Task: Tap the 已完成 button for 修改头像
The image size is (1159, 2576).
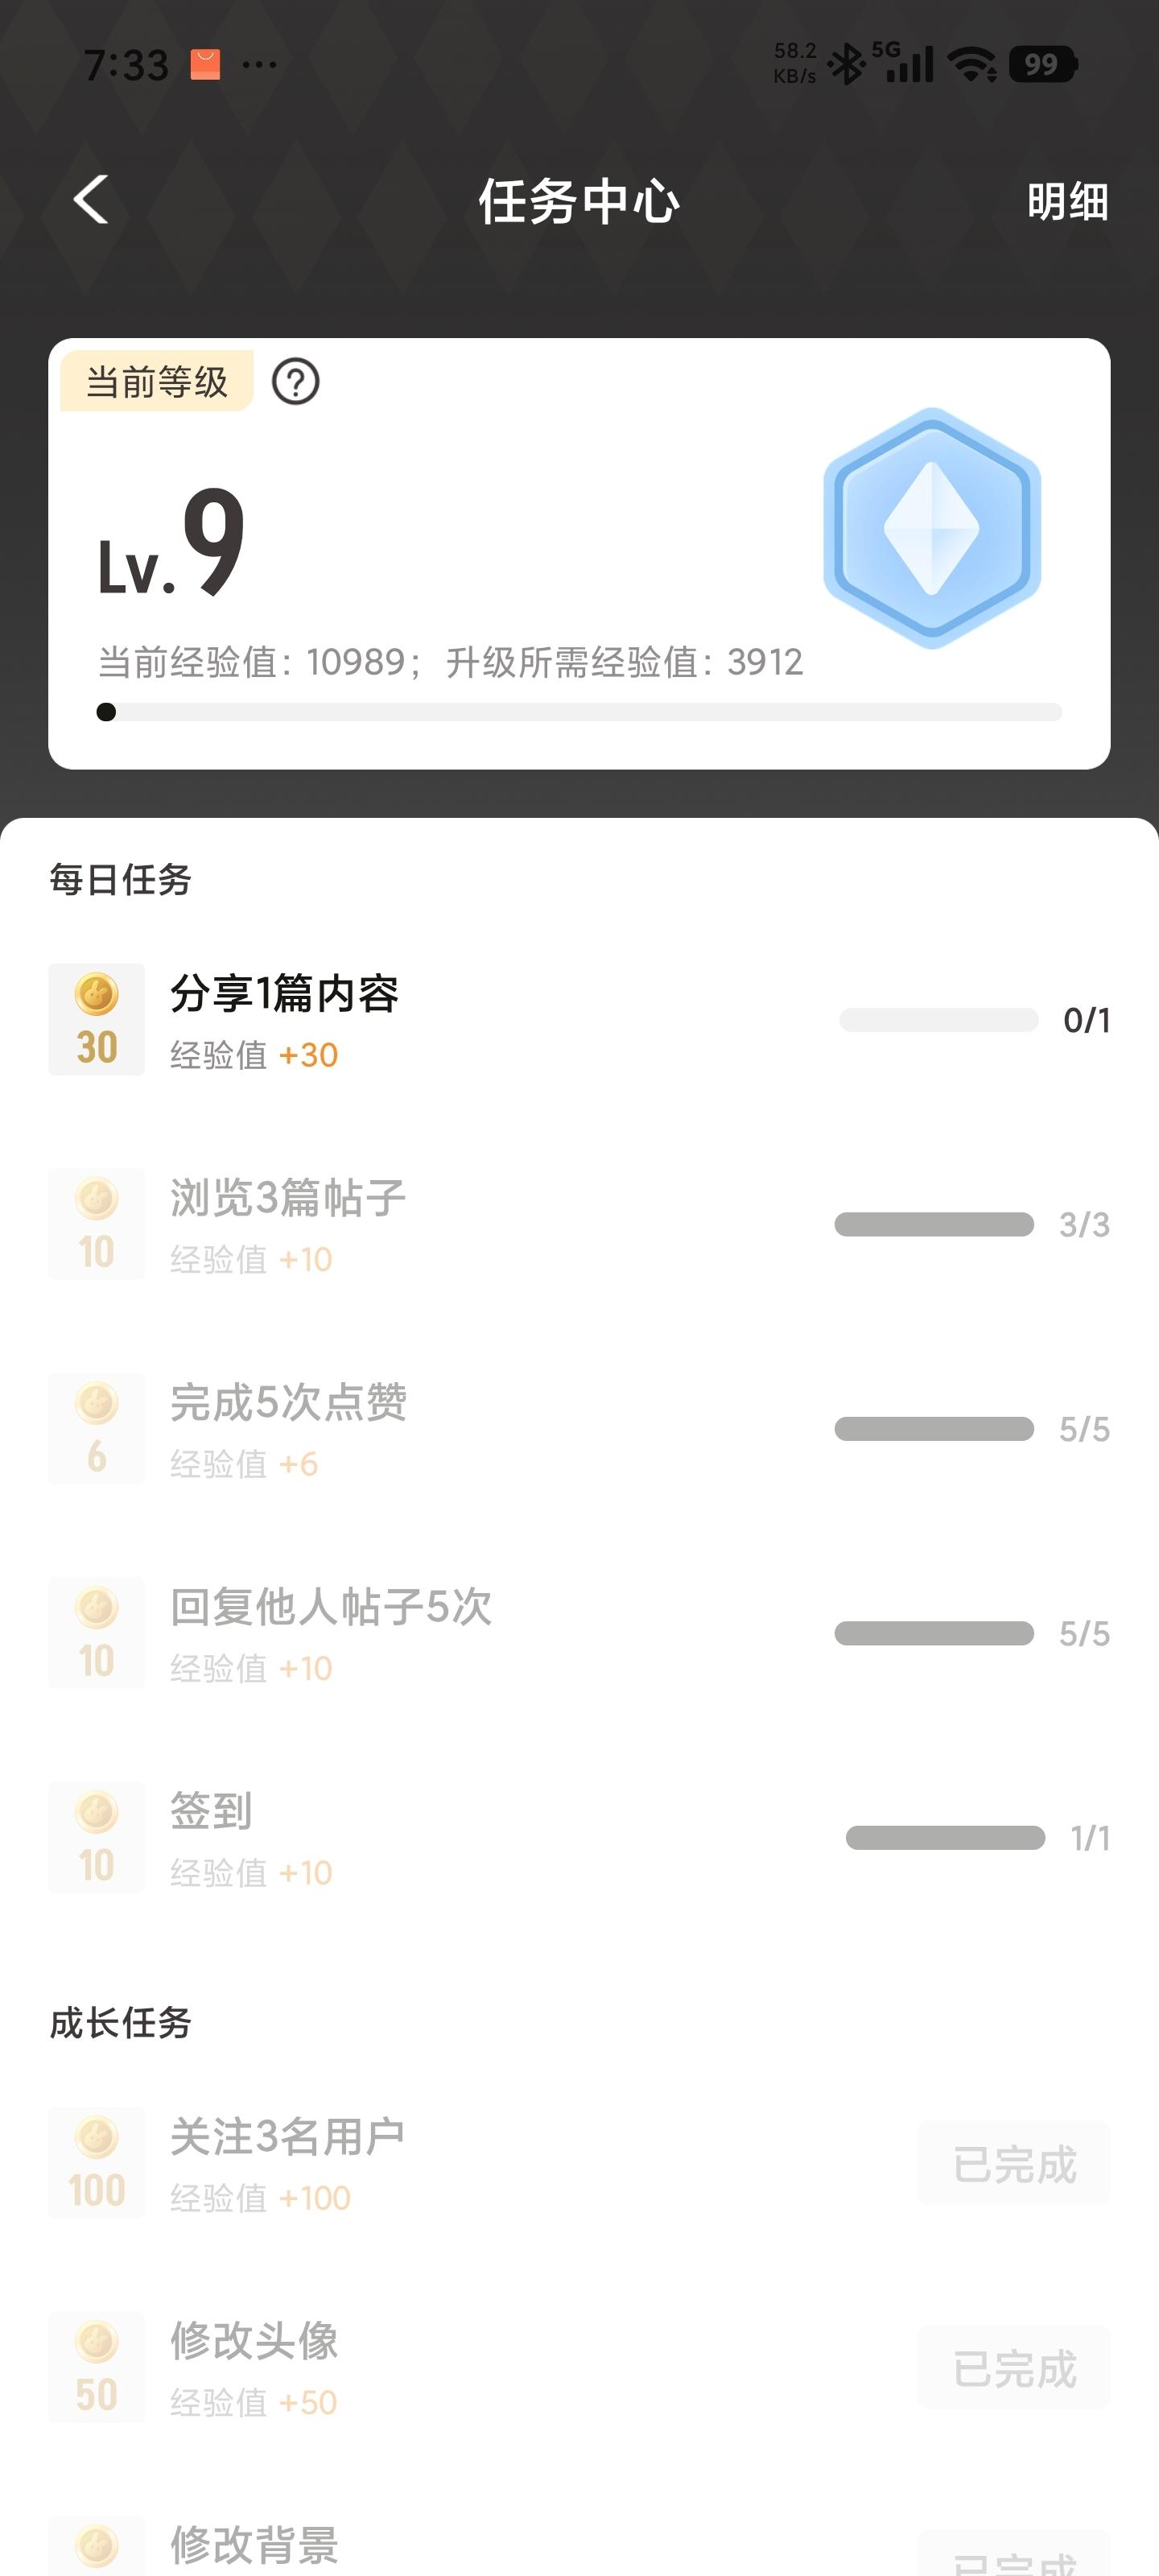Action: pos(1014,2369)
